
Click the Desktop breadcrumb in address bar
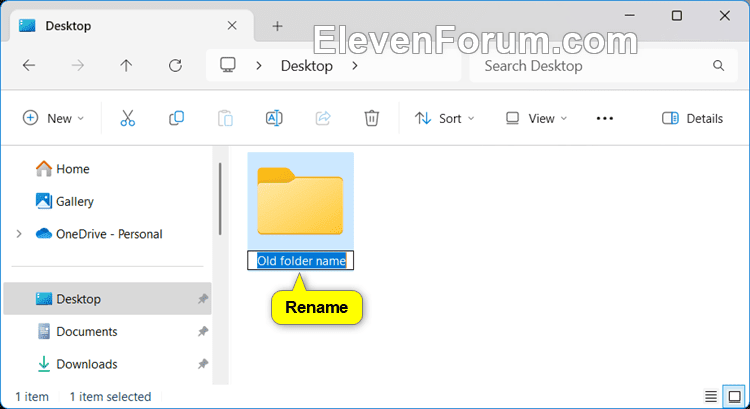307,66
